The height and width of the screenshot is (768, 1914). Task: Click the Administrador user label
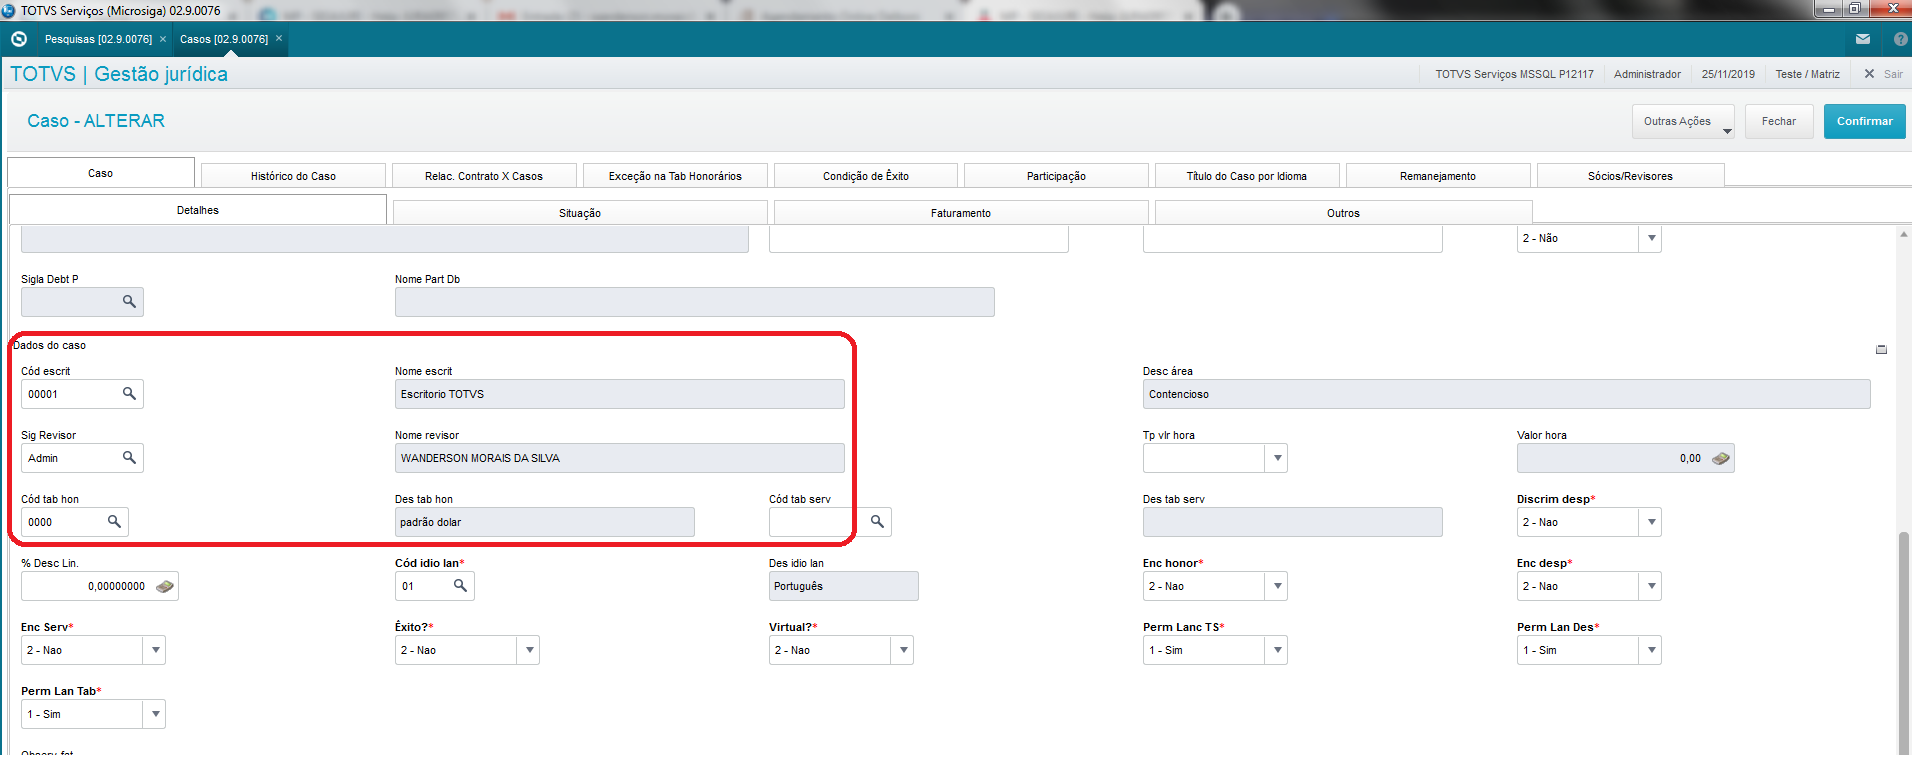[x=1647, y=74]
